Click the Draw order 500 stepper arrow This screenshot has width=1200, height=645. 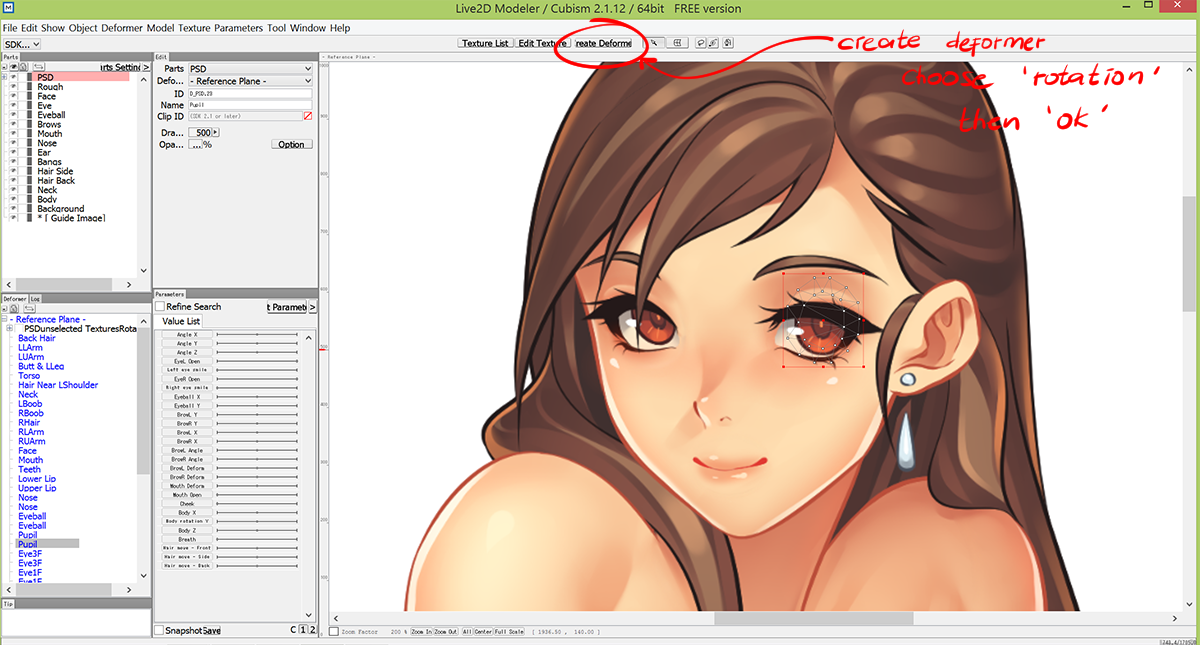215,132
